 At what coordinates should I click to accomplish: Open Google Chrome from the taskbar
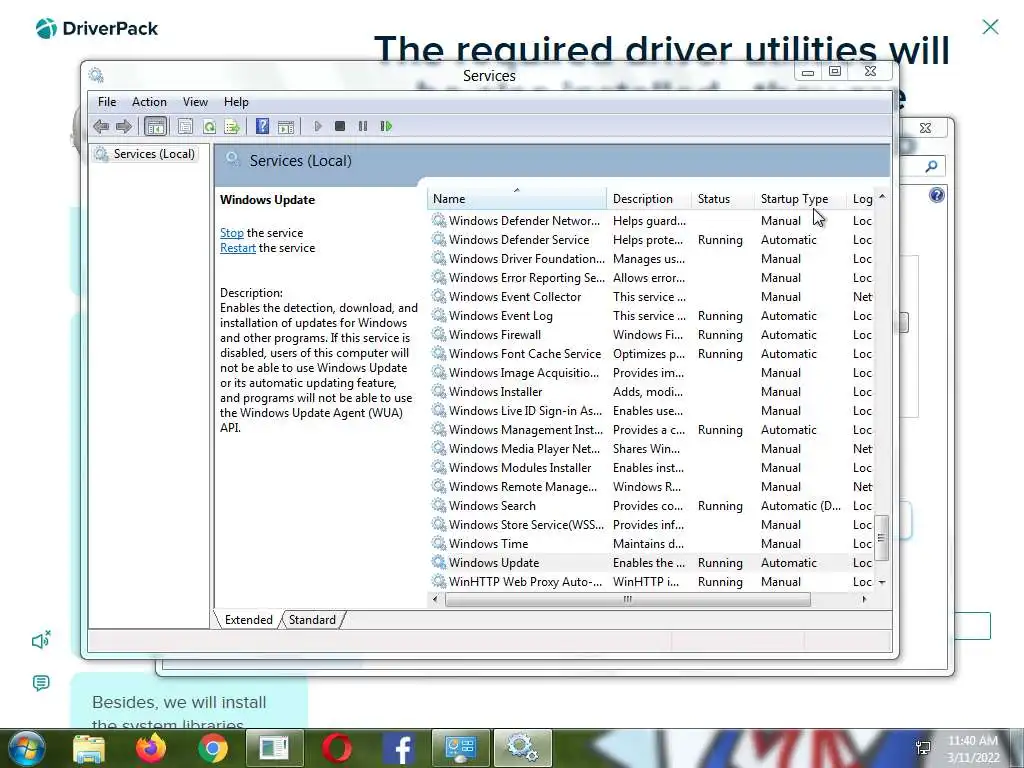click(213, 748)
